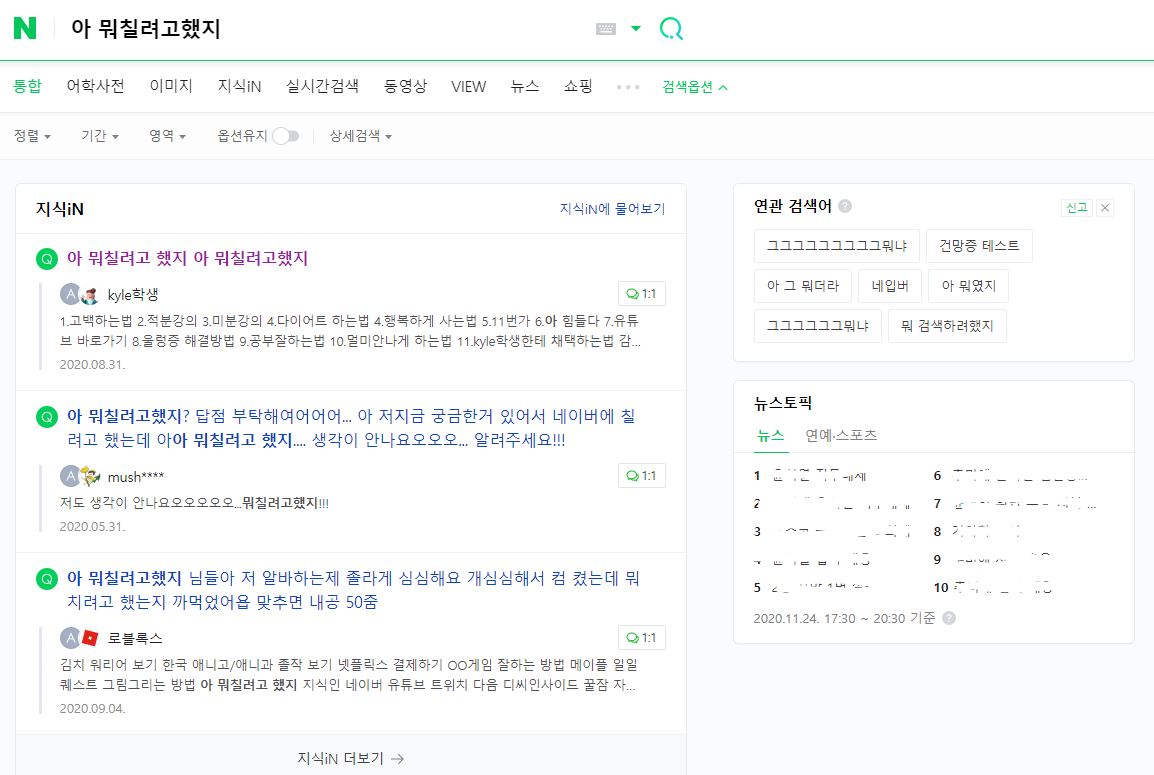Open the answer starting 1.고백하는법
The width and height of the screenshot is (1154, 775).
pyautogui.click(x=350, y=331)
